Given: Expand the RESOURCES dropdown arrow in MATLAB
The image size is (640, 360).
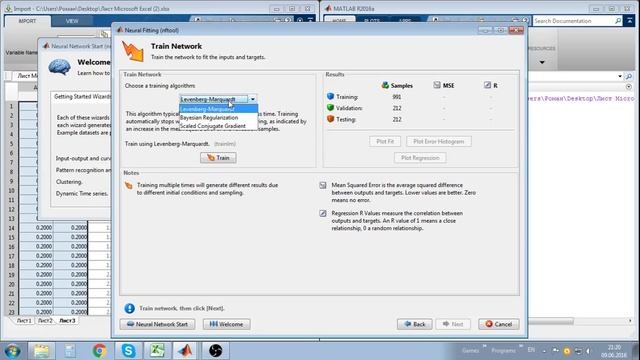Looking at the screenshot, I should pyautogui.click(x=542, y=62).
